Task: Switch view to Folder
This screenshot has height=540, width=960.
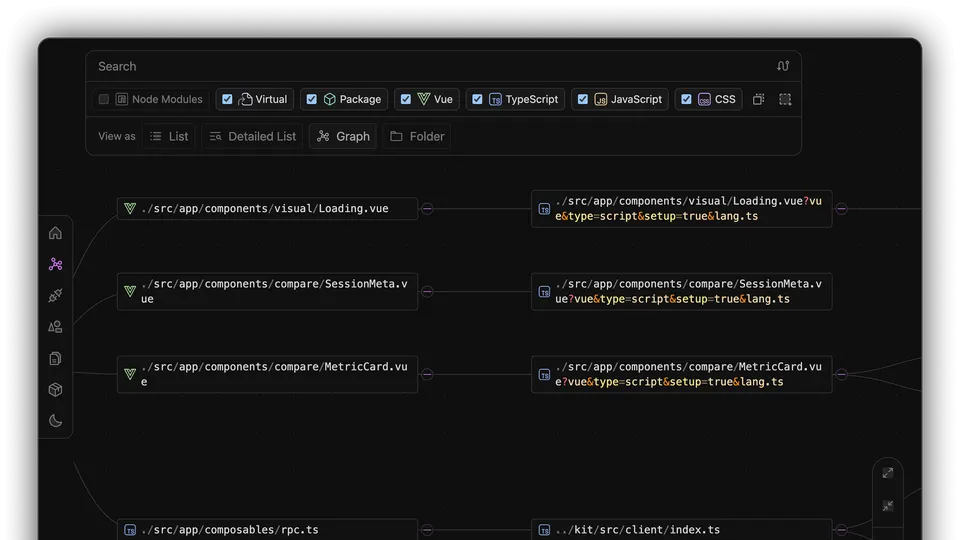Action: coord(417,137)
